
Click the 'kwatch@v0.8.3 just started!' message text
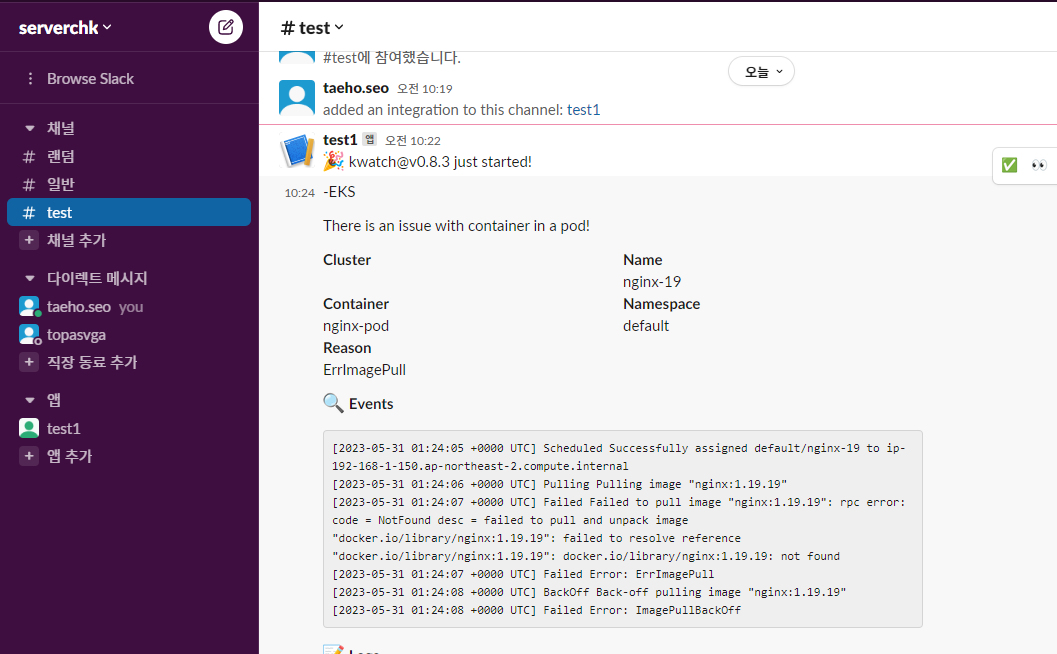[x=440, y=162]
